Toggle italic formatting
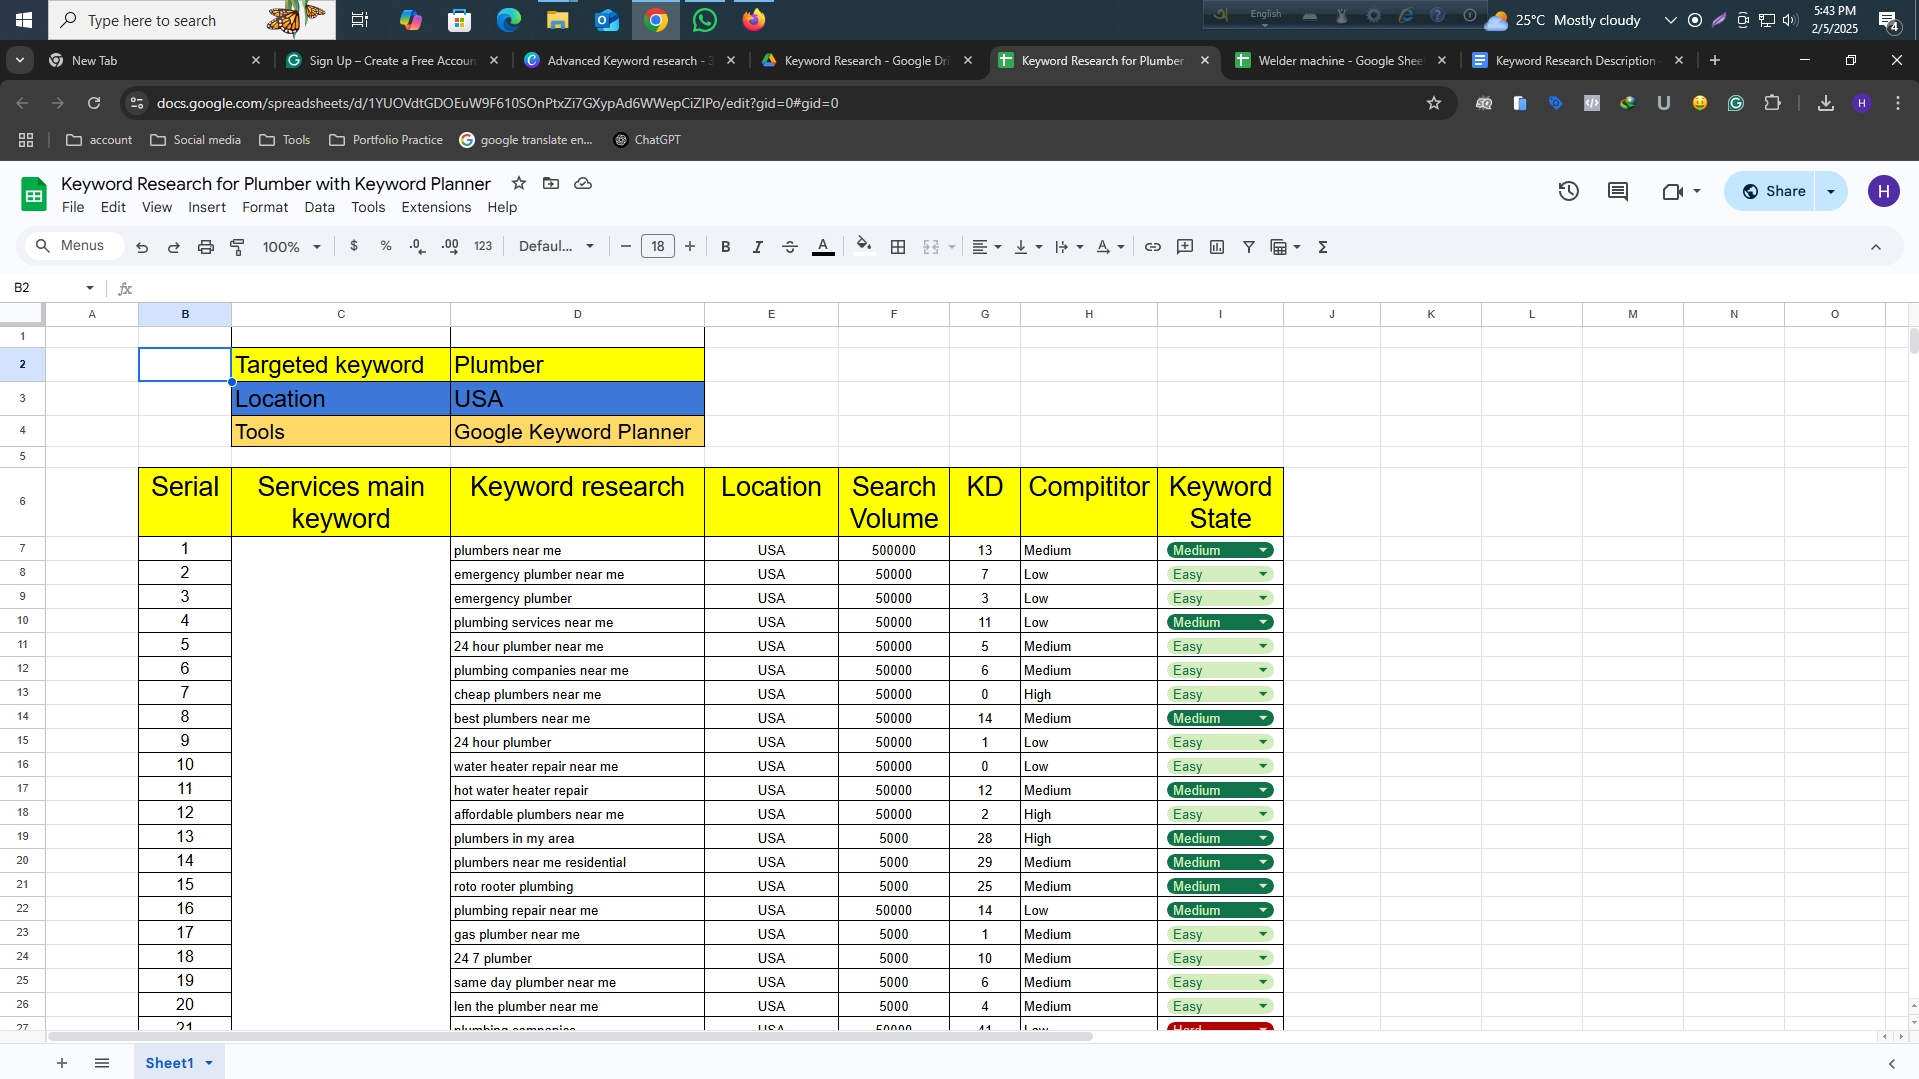 (x=757, y=247)
